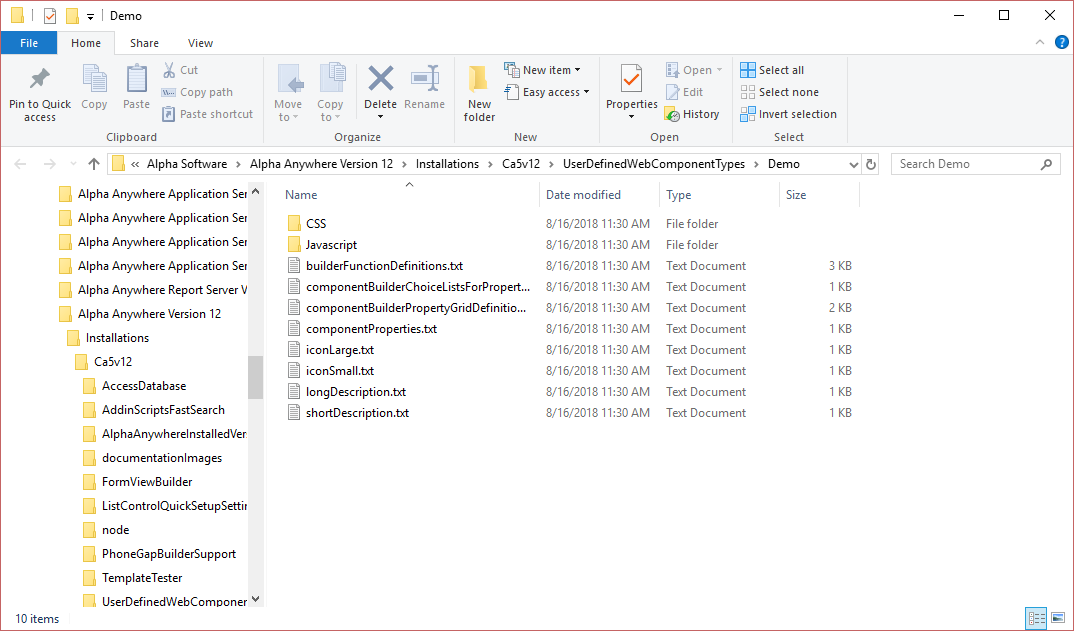This screenshot has height=631, width=1074.
Task: Click Alpha Anywhere Version 12 breadcrumb
Action: pos(321,164)
